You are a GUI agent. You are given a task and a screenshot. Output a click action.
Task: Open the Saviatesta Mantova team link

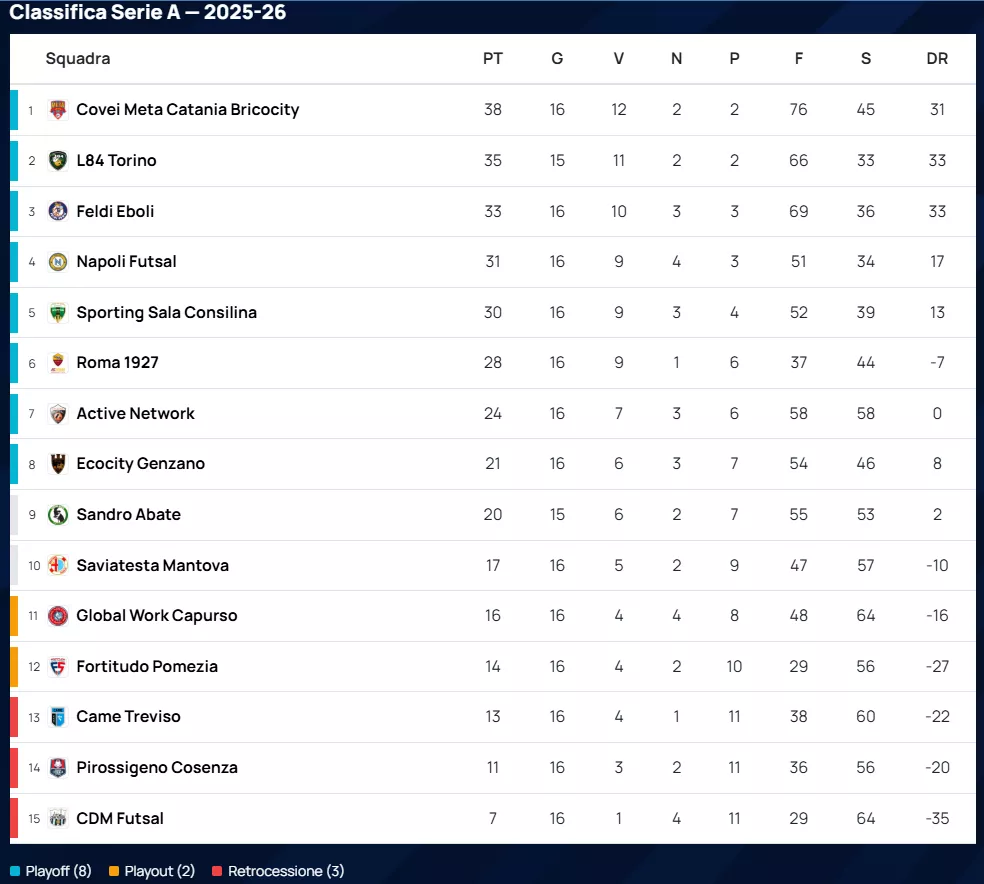point(152,565)
